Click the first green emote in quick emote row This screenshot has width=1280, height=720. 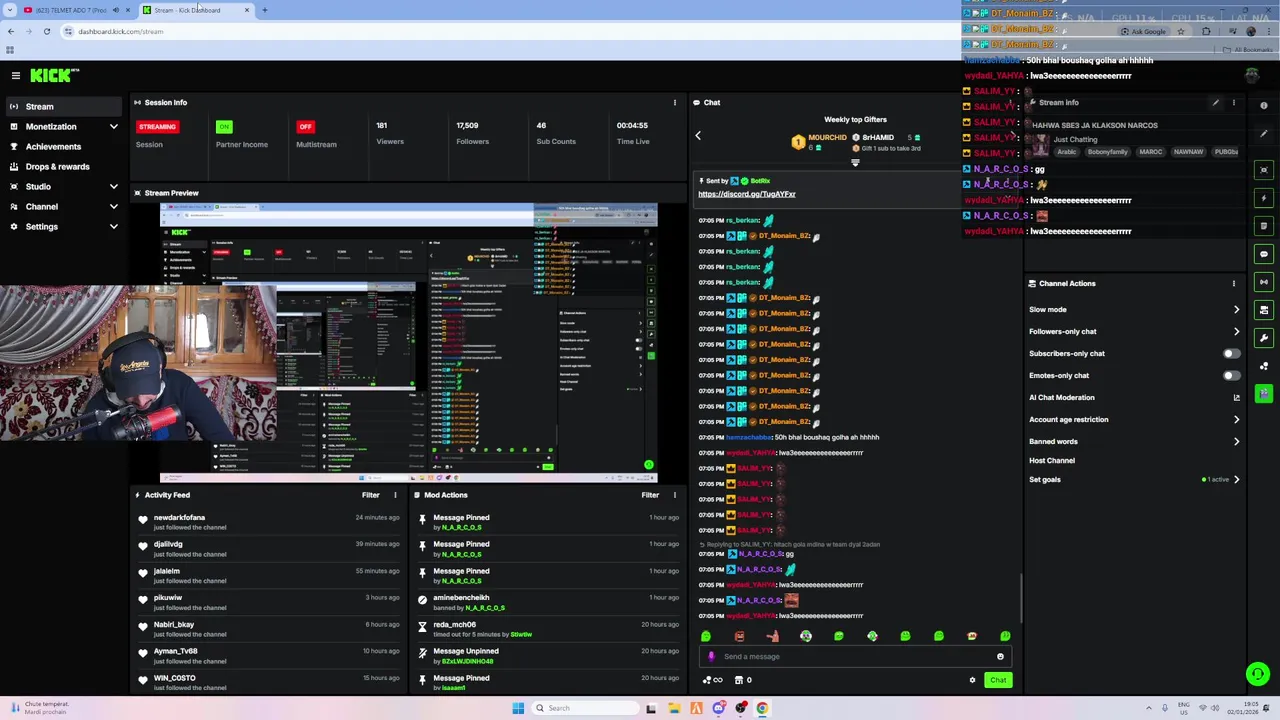[706, 636]
